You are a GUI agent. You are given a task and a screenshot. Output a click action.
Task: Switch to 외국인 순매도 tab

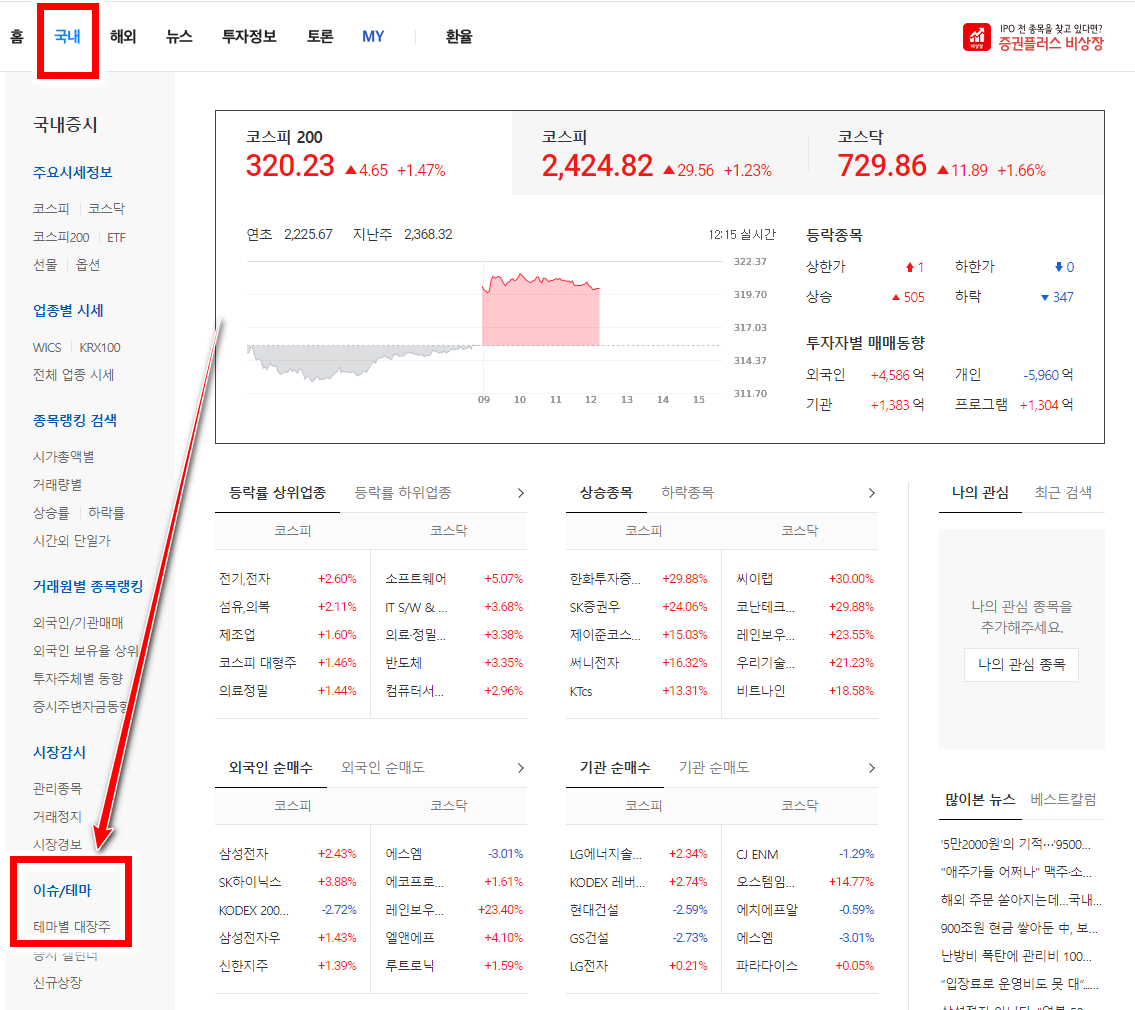[x=383, y=767]
